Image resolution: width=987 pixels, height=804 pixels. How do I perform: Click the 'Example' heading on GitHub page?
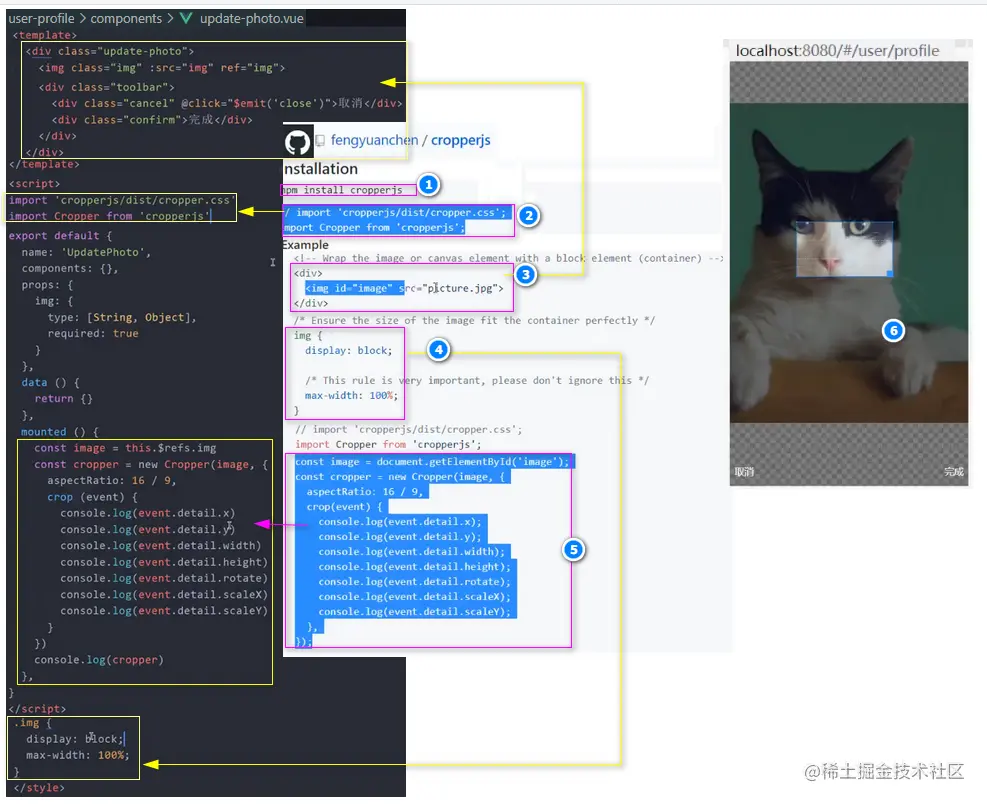click(305, 245)
